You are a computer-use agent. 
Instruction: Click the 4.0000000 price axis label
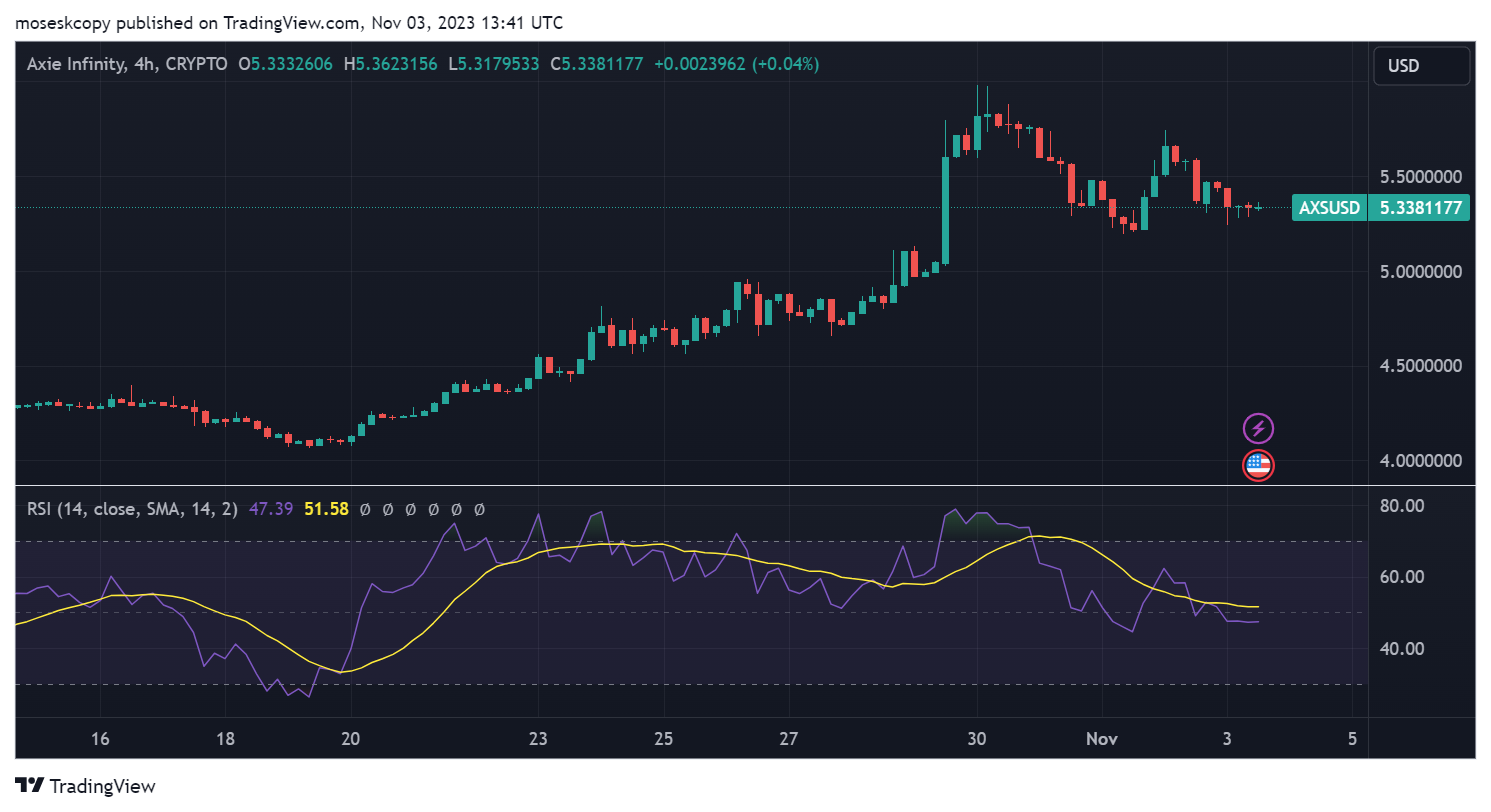tap(1423, 461)
